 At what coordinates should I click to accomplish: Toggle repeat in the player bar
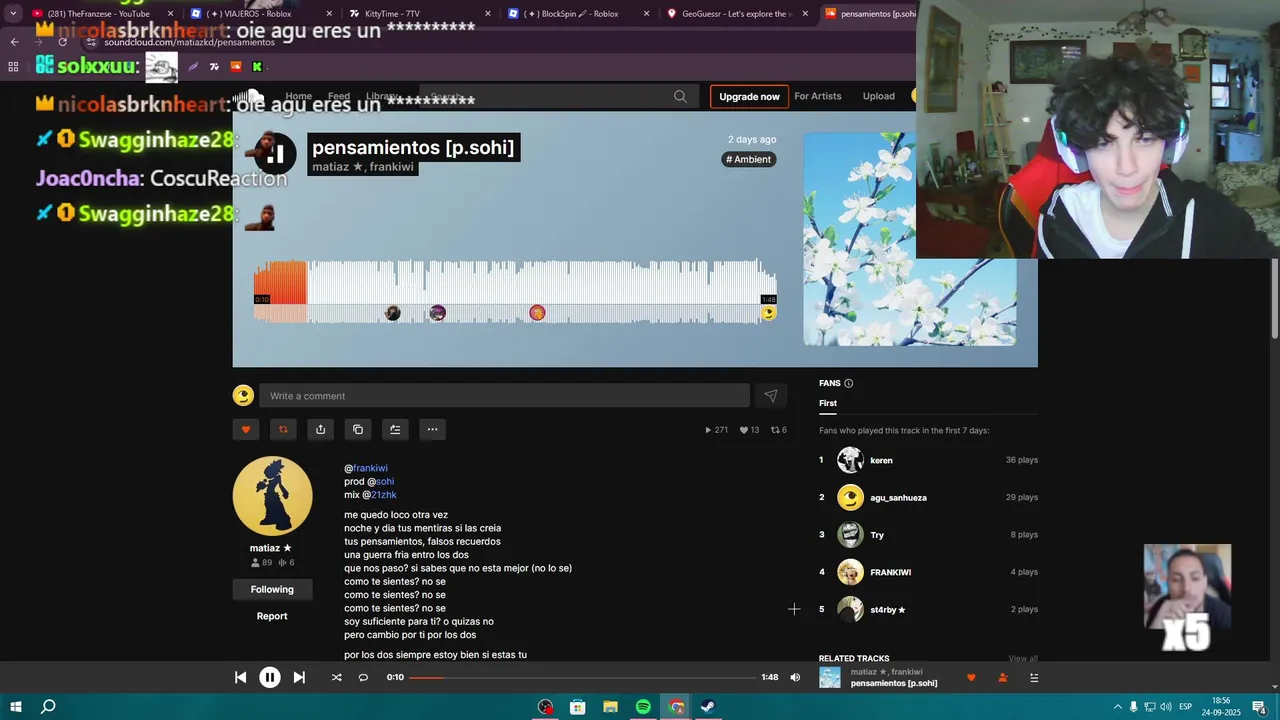(x=363, y=677)
